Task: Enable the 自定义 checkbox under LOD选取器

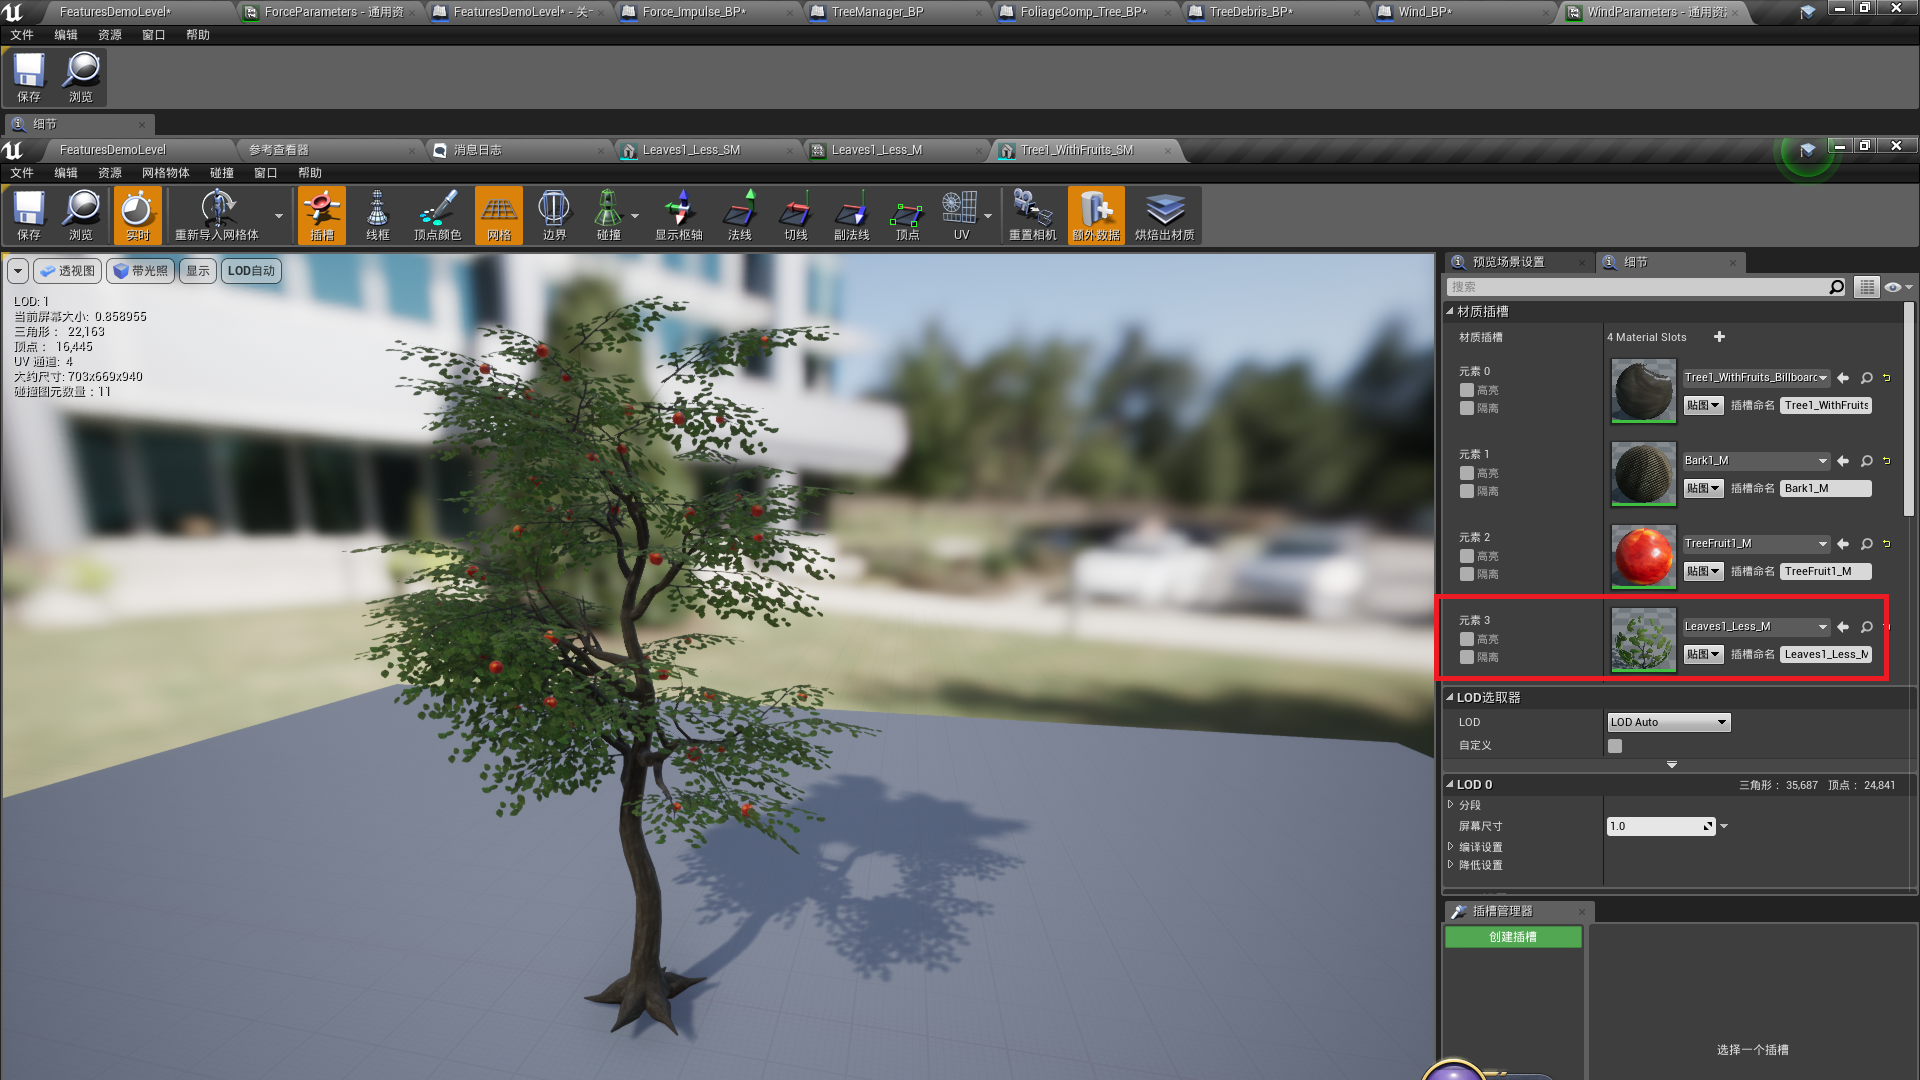Action: tap(1614, 745)
